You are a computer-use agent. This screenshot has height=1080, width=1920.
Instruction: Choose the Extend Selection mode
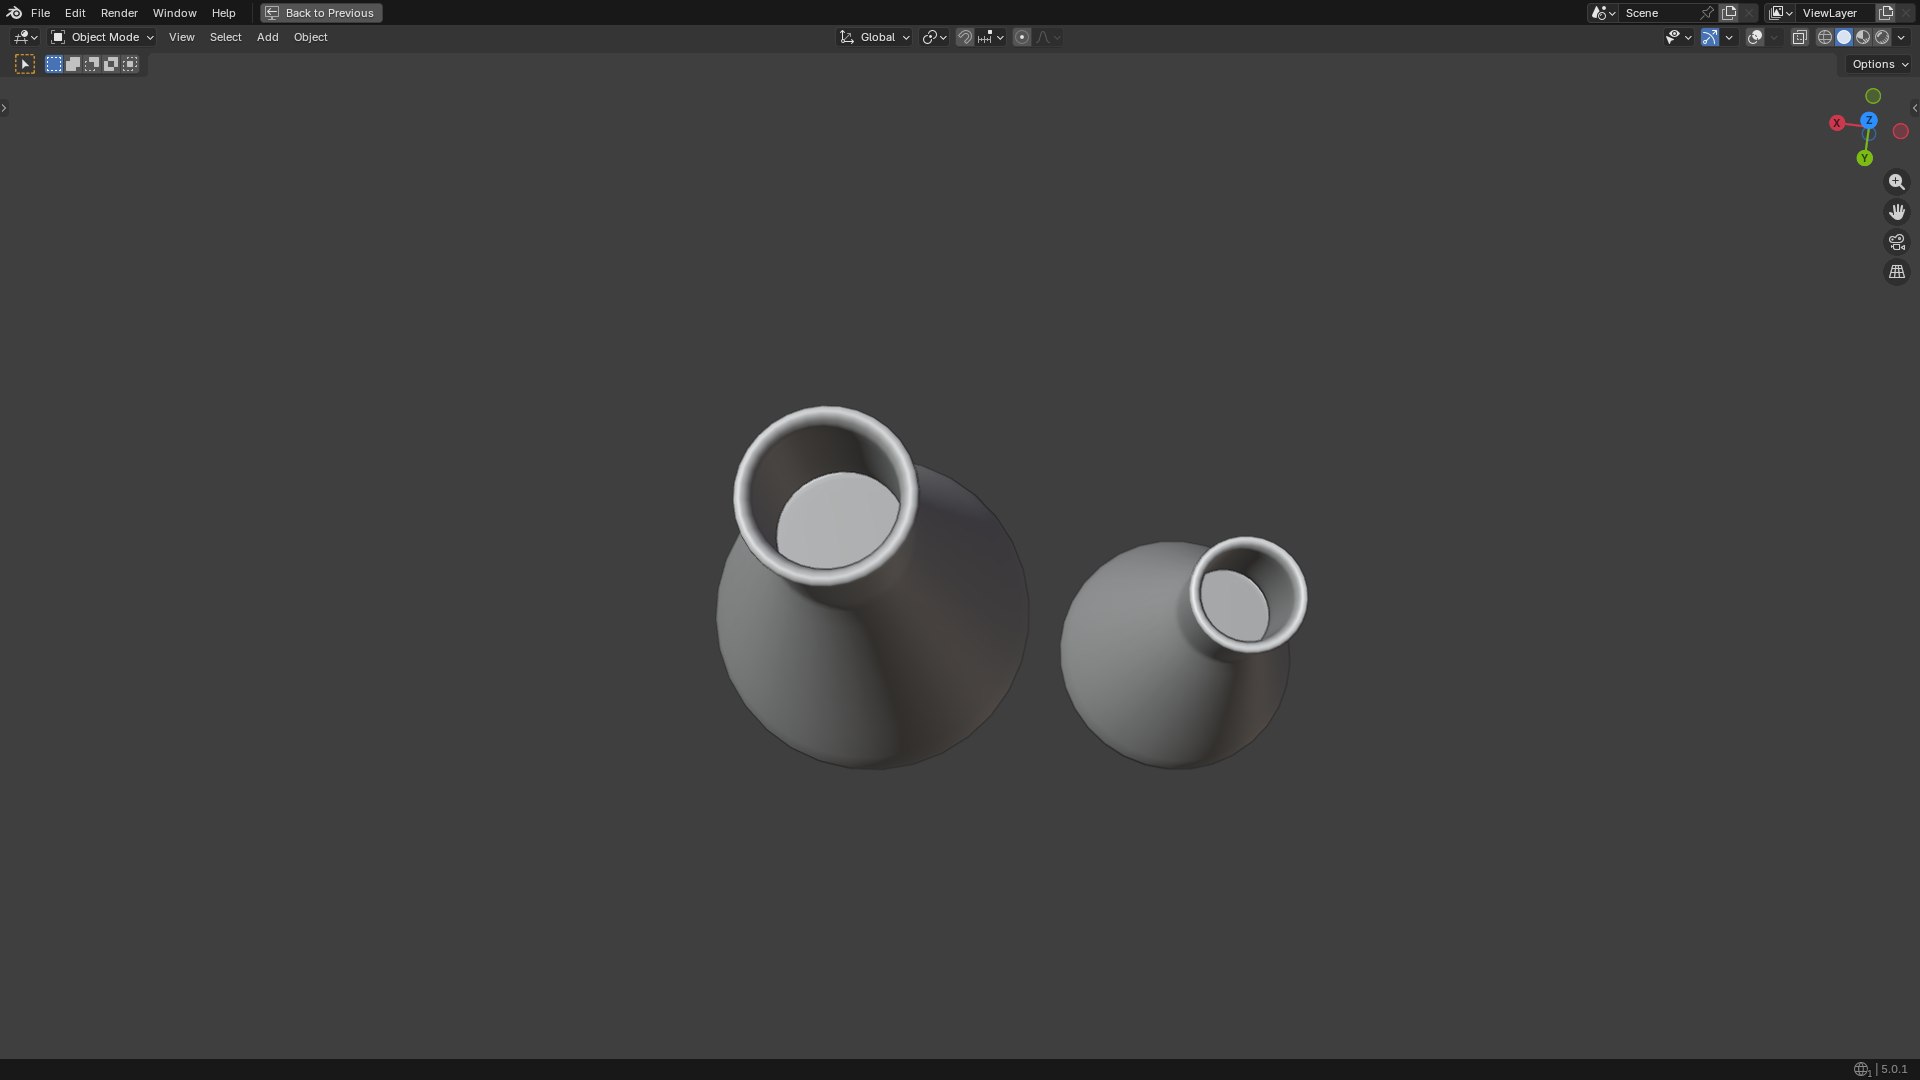tap(73, 64)
